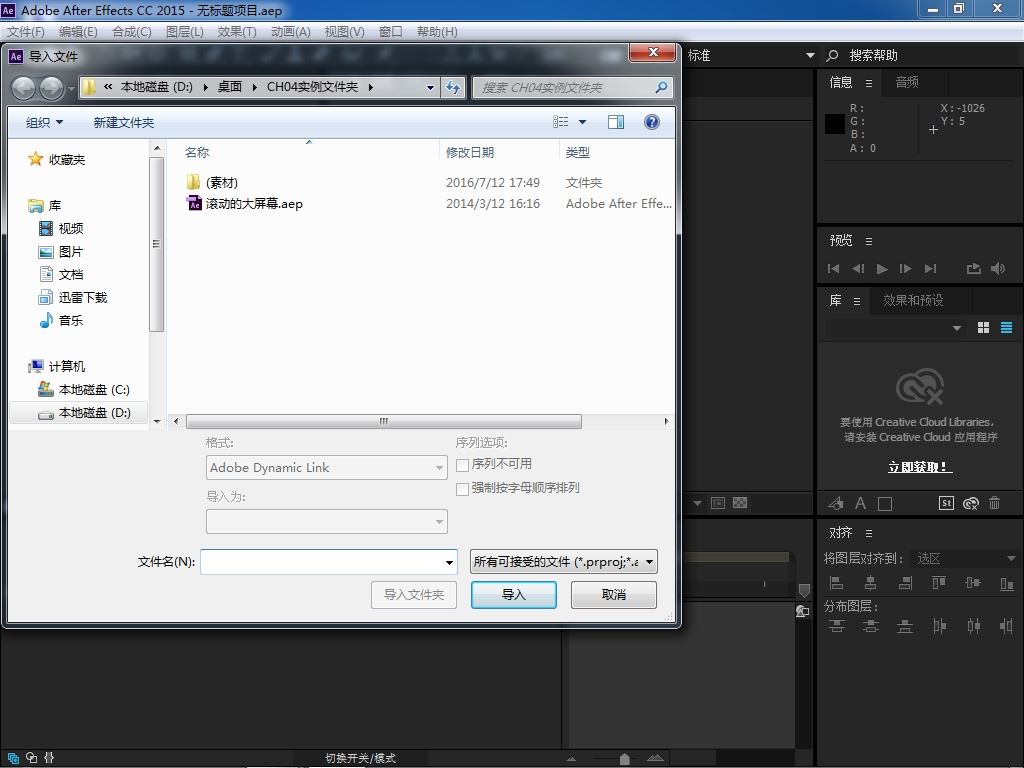Click the refresh button beside address bar
This screenshot has width=1024, height=768.
pyautogui.click(x=453, y=88)
